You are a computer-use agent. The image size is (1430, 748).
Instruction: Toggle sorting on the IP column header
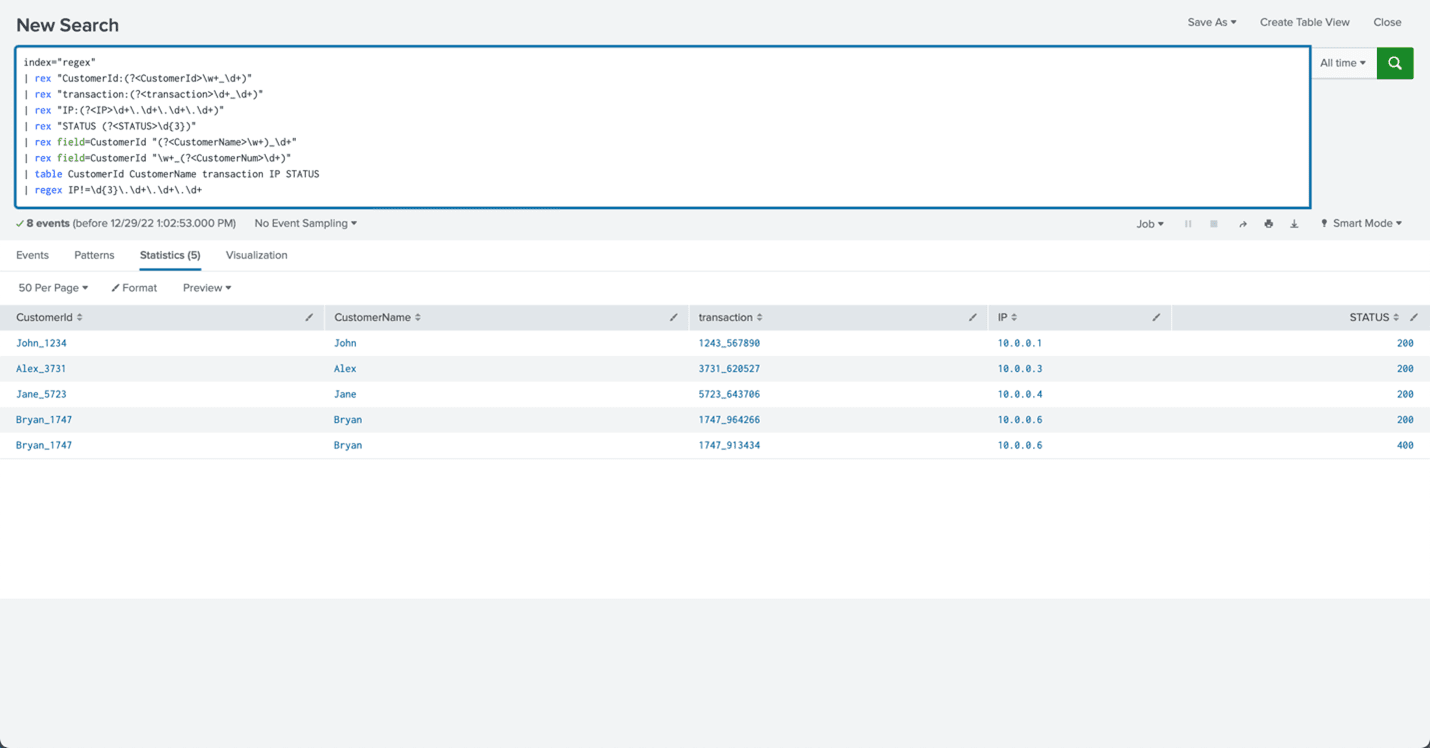tap(1007, 318)
